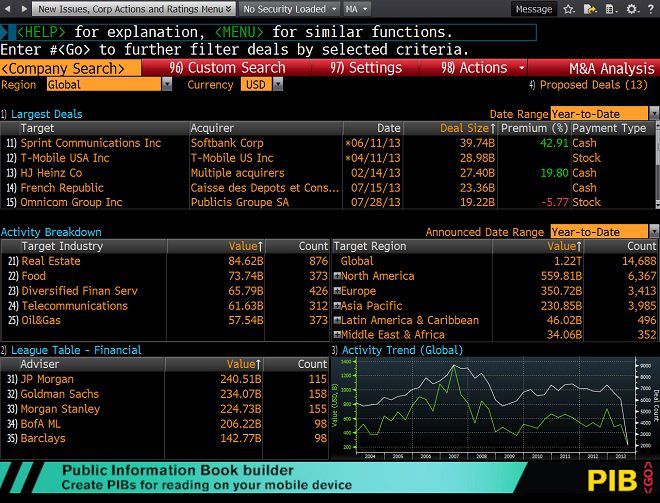
Task: Open the Currency USD dropdown arrow
Action: pyautogui.click(x=278, y=85)
